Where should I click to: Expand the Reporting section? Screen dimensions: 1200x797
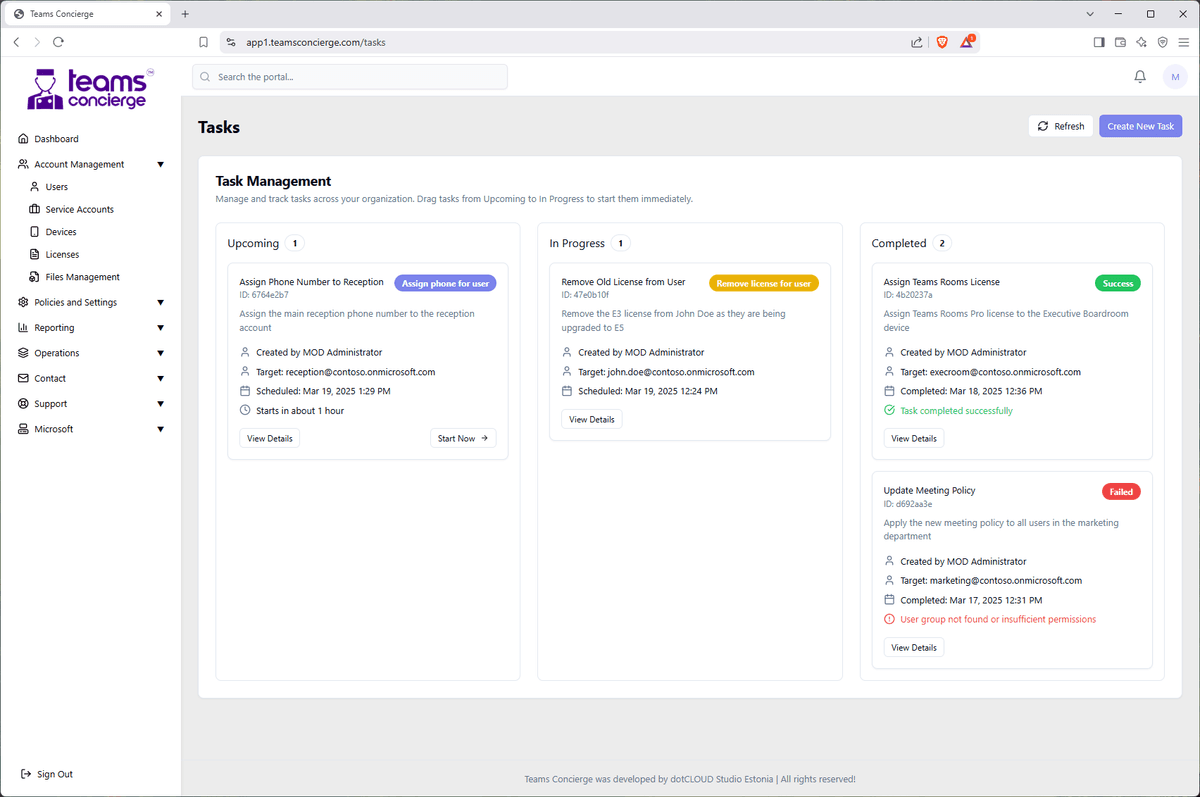160,327
